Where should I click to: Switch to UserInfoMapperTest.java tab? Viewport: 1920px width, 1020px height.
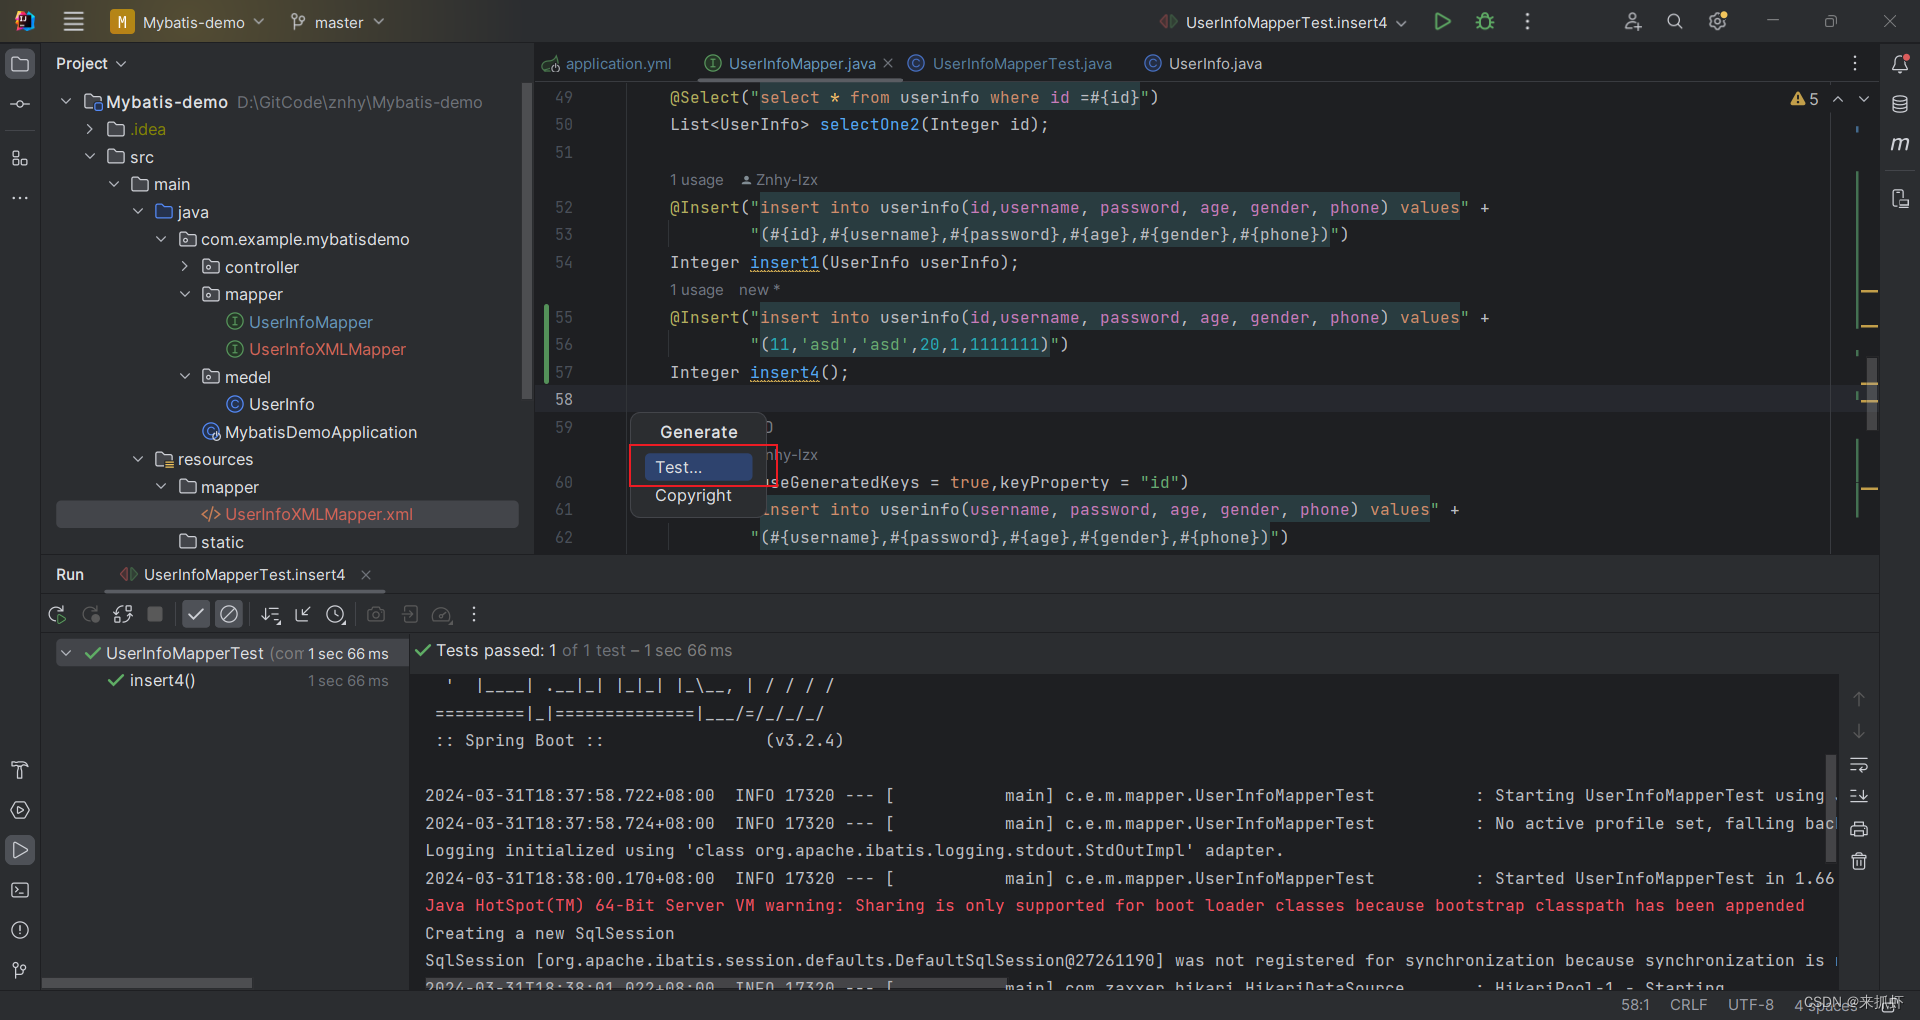click(1011, 63)
